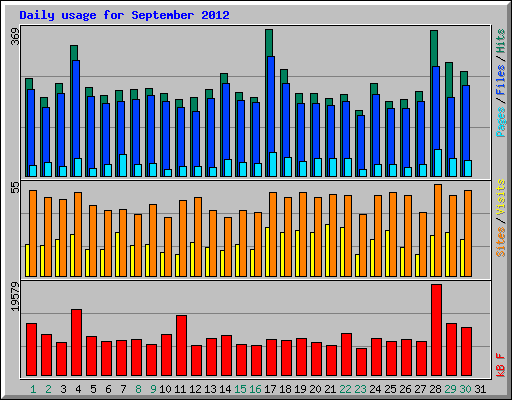Click day 16 on the x-axis
Viewport: 512px width, 400px height.
[255, 389]
